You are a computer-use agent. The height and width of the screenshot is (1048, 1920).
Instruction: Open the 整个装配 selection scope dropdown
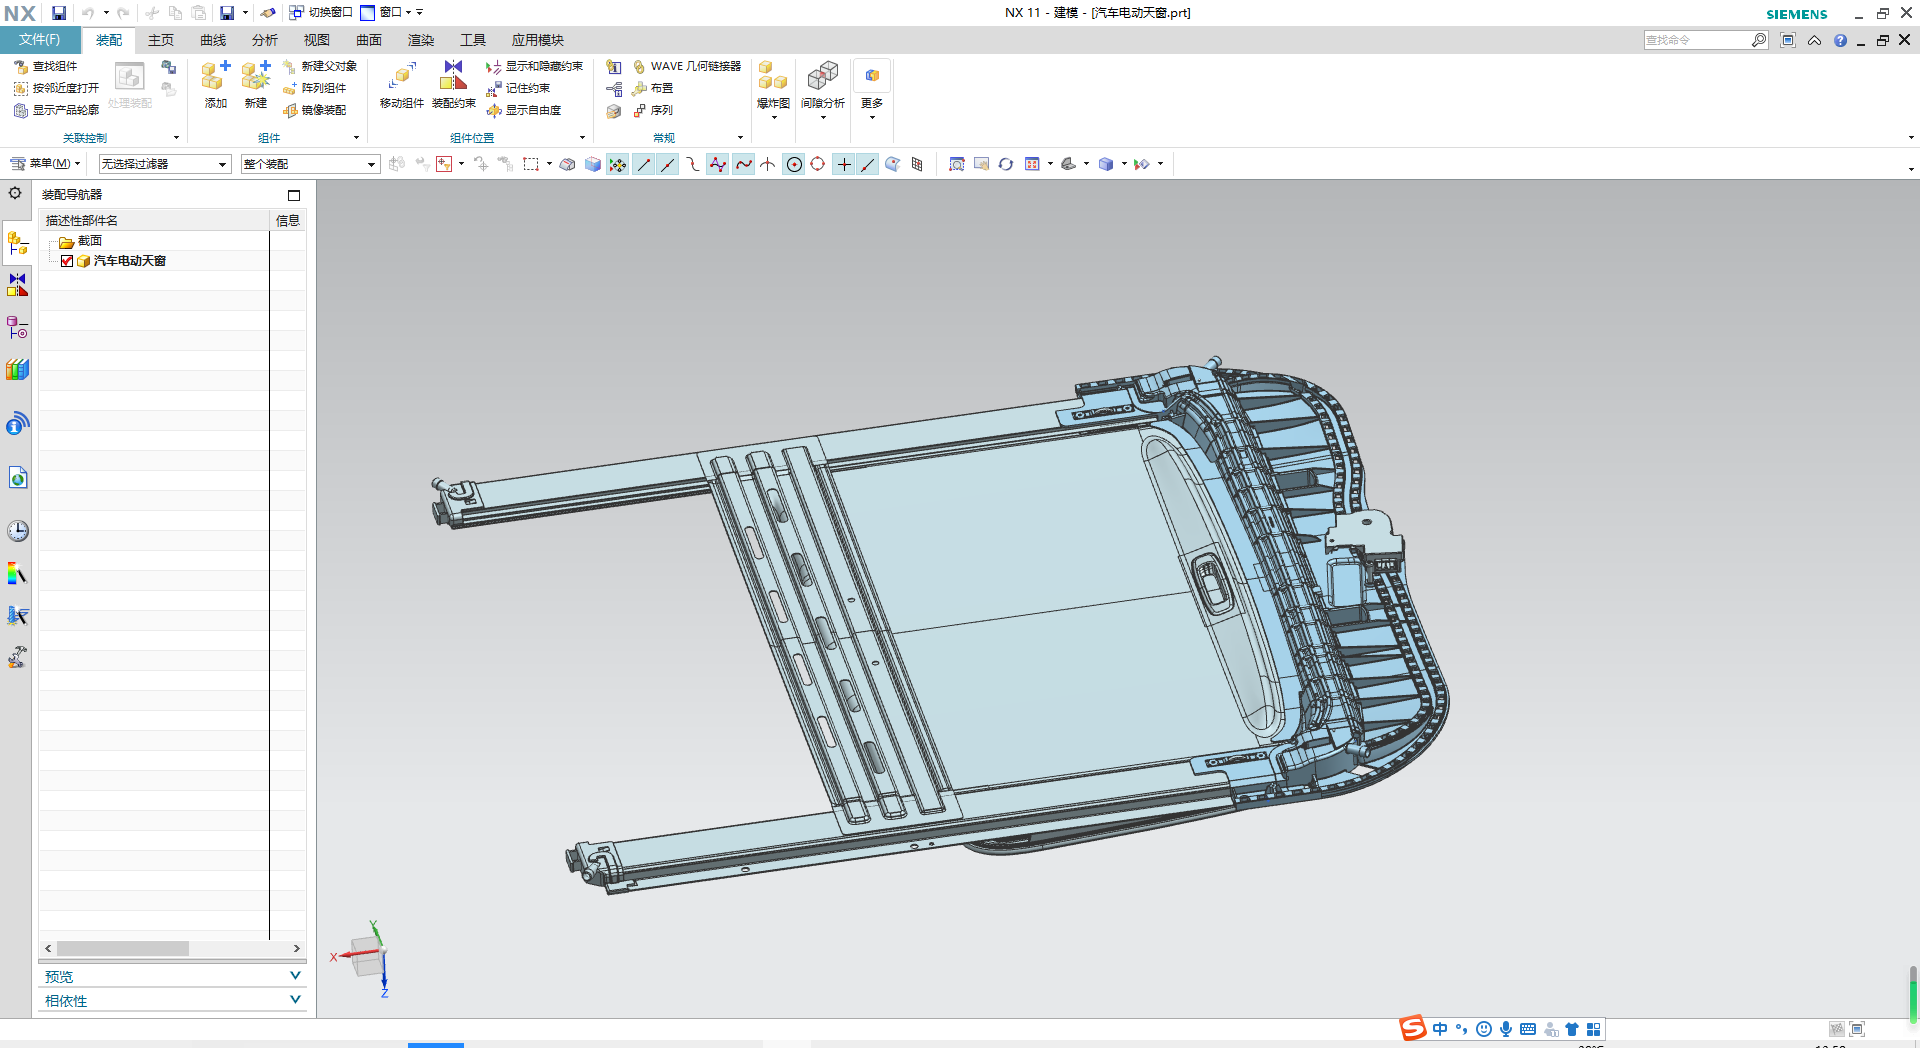click(x=310, y=164)
